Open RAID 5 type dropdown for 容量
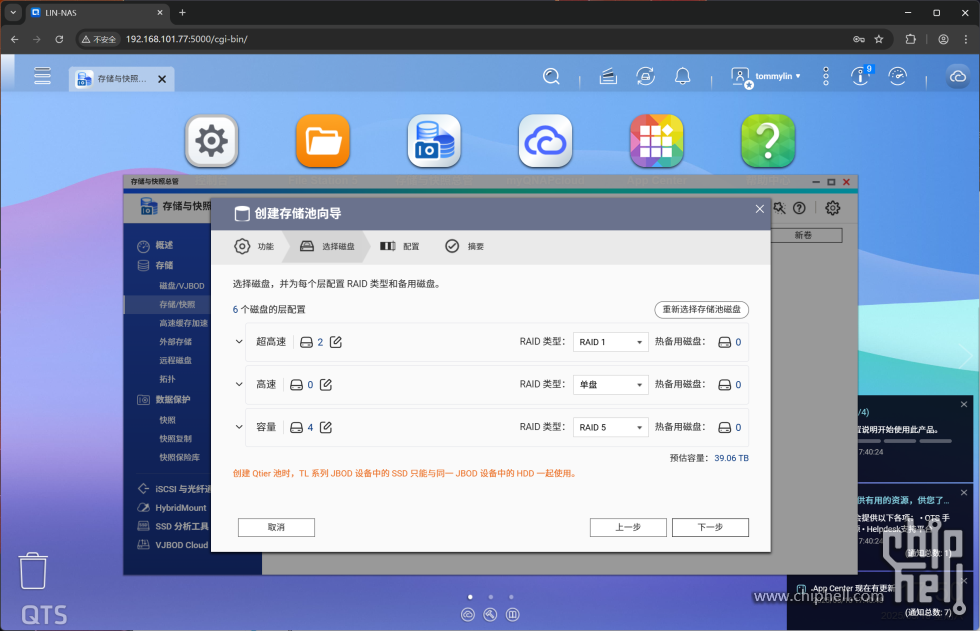The height and width of the screenshot is (631, 980). click(x=611, y=427)
